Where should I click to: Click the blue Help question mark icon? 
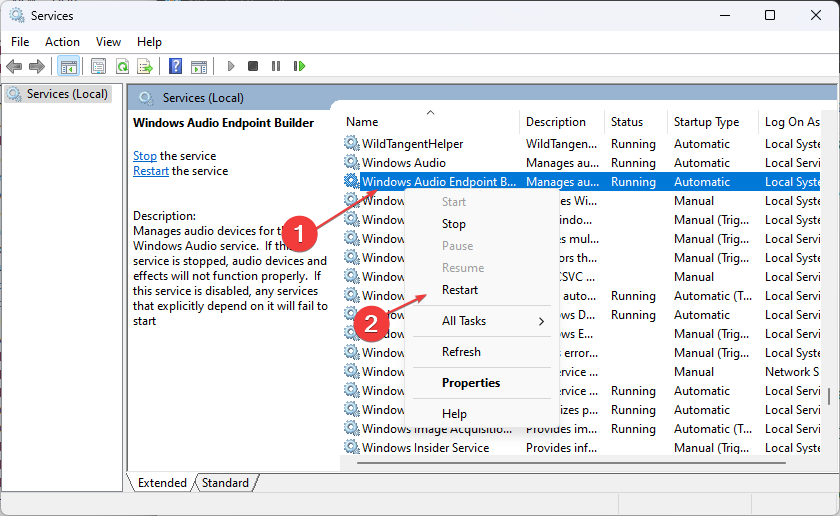pos(175,66)
